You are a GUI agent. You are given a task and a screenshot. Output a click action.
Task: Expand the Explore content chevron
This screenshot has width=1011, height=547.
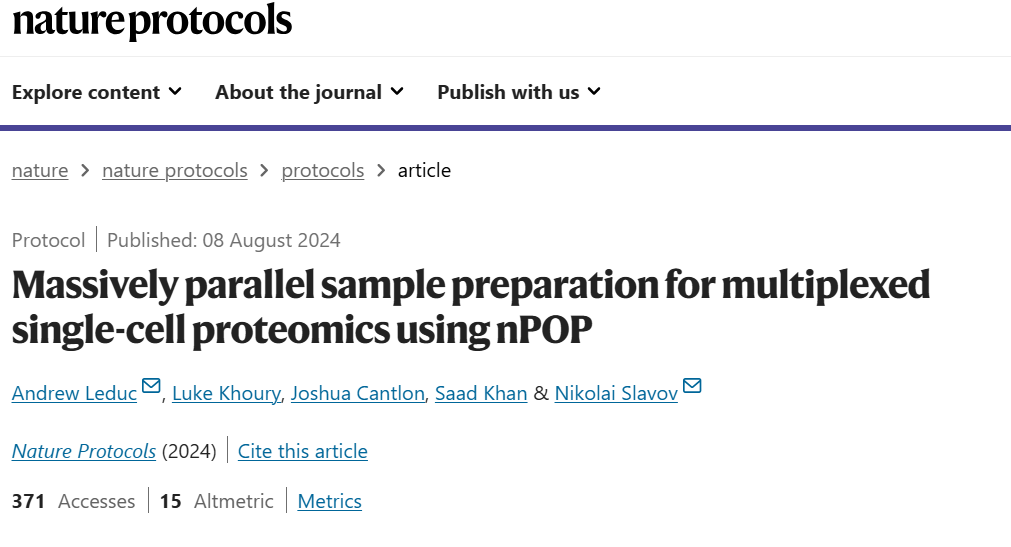175,92
